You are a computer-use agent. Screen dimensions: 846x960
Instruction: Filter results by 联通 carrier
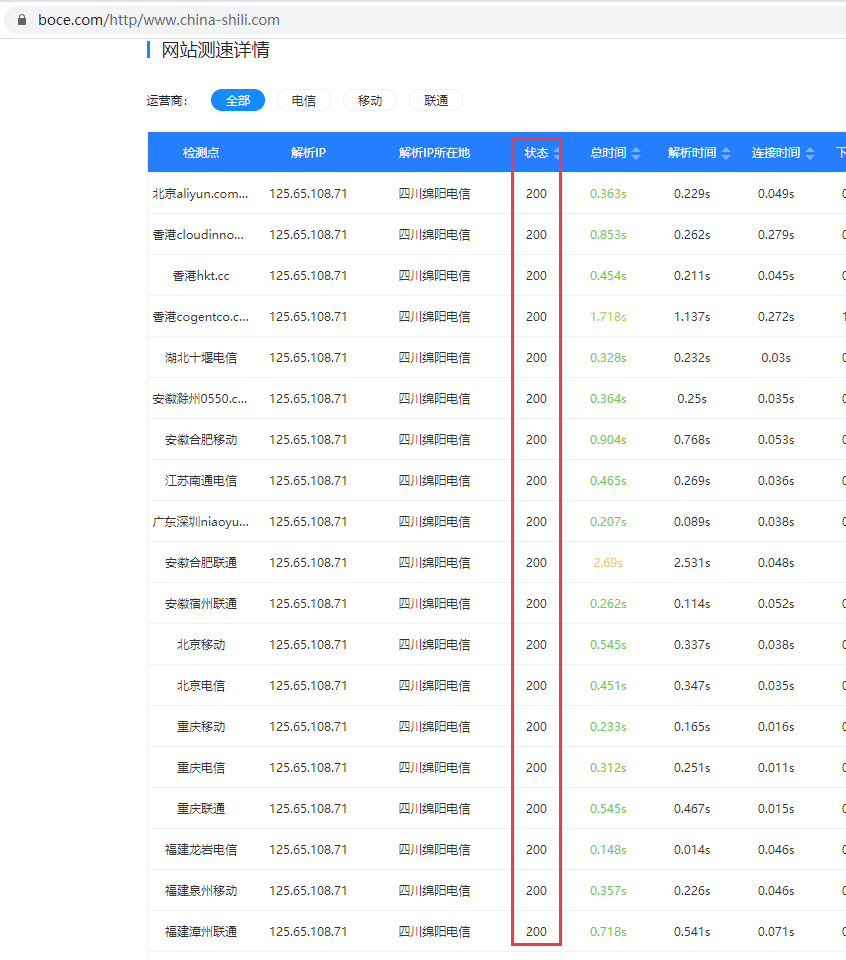tap(436, 100)
